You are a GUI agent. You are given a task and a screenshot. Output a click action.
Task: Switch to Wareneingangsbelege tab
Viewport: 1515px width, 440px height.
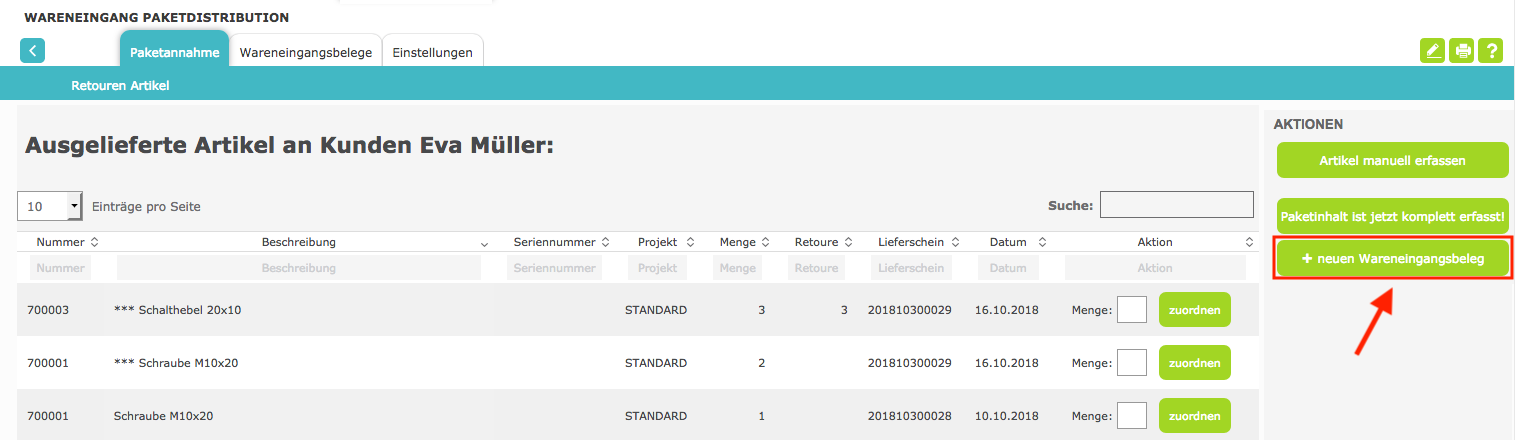click(x=306, y=53)
